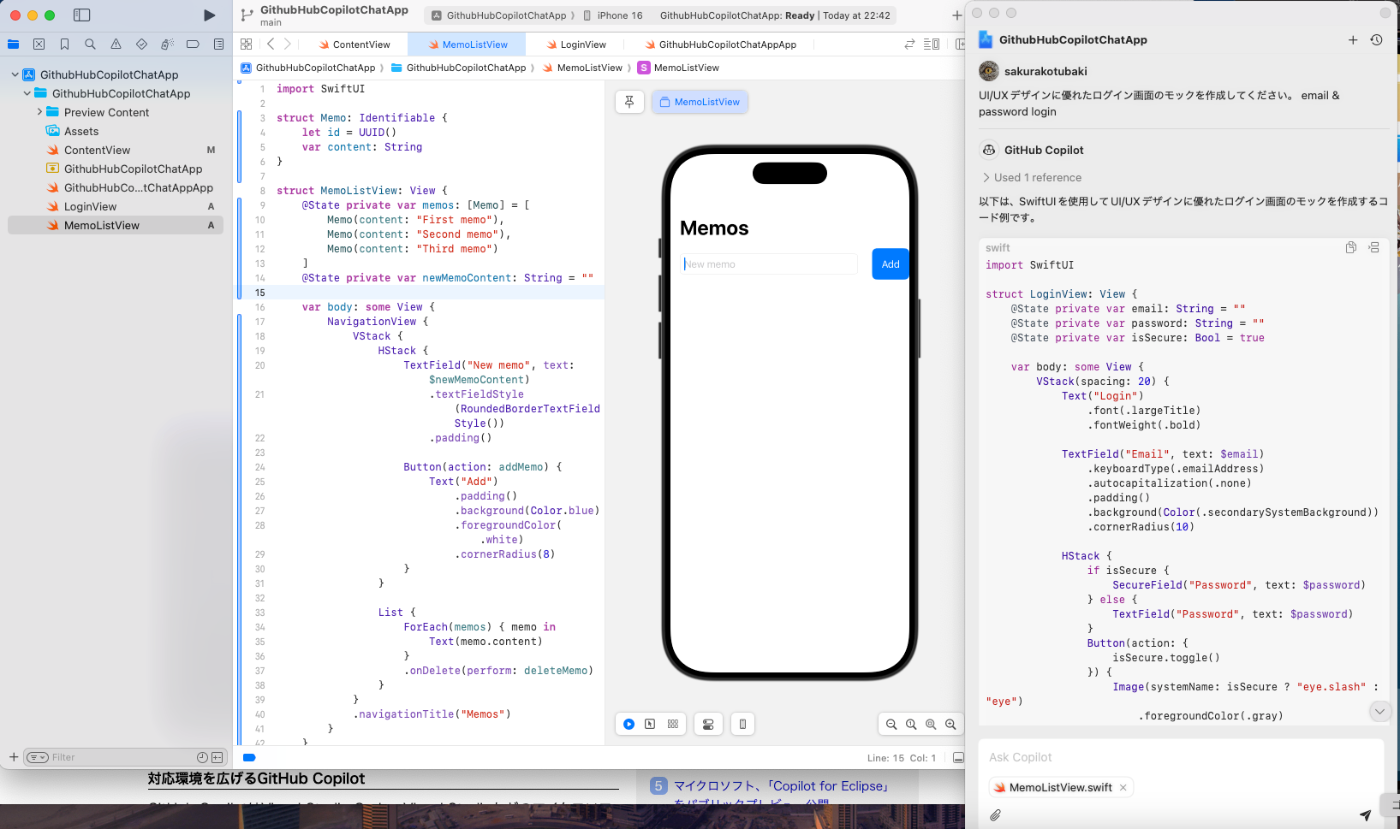Show preview Variants grid
This screenshot has width=1400, height=829.
[672, 724]
